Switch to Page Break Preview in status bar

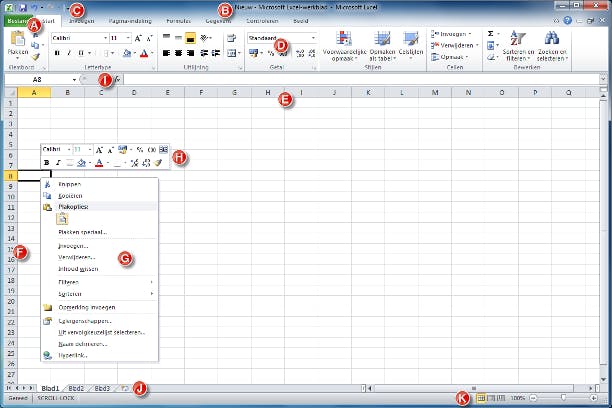(501, 398)
